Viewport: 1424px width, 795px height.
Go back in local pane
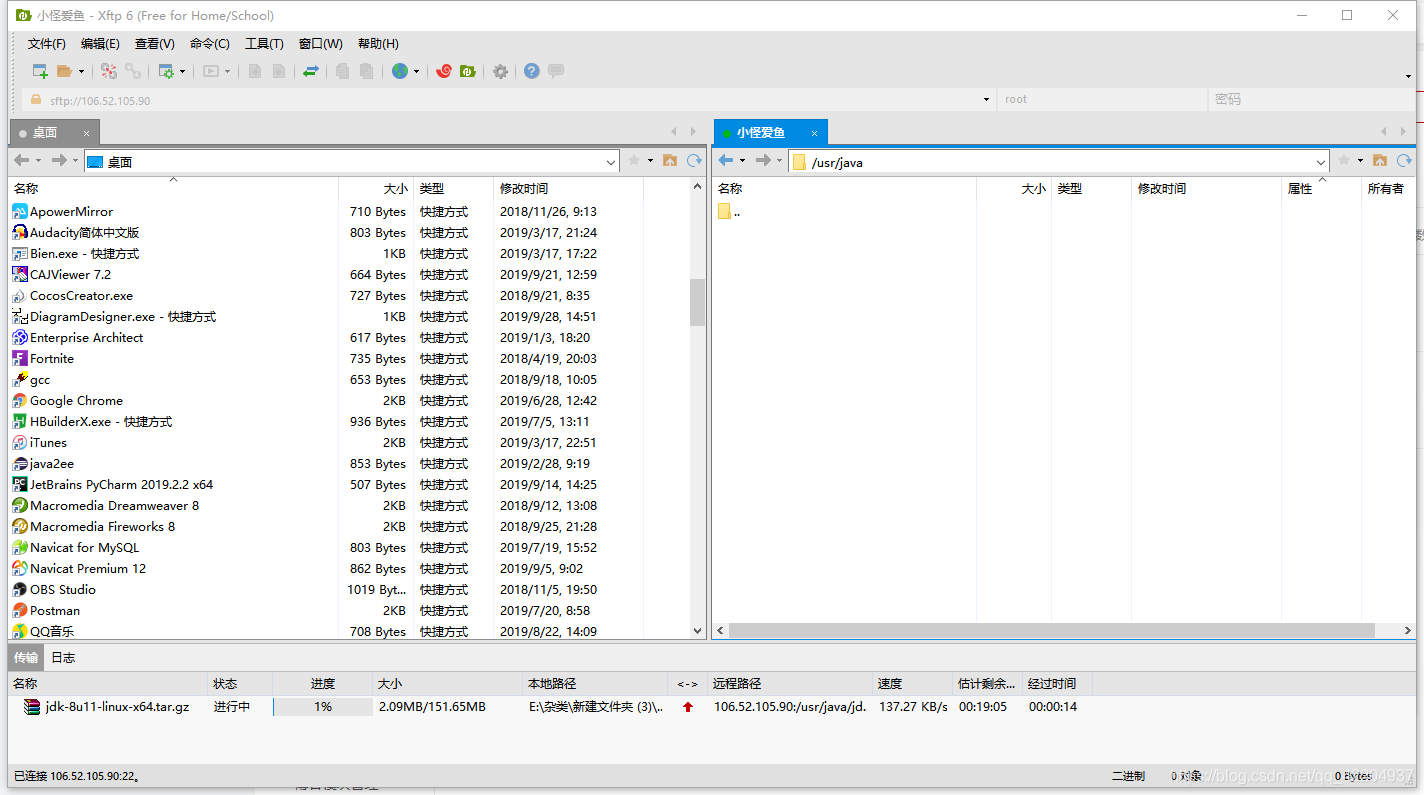[x=21, y=160]
